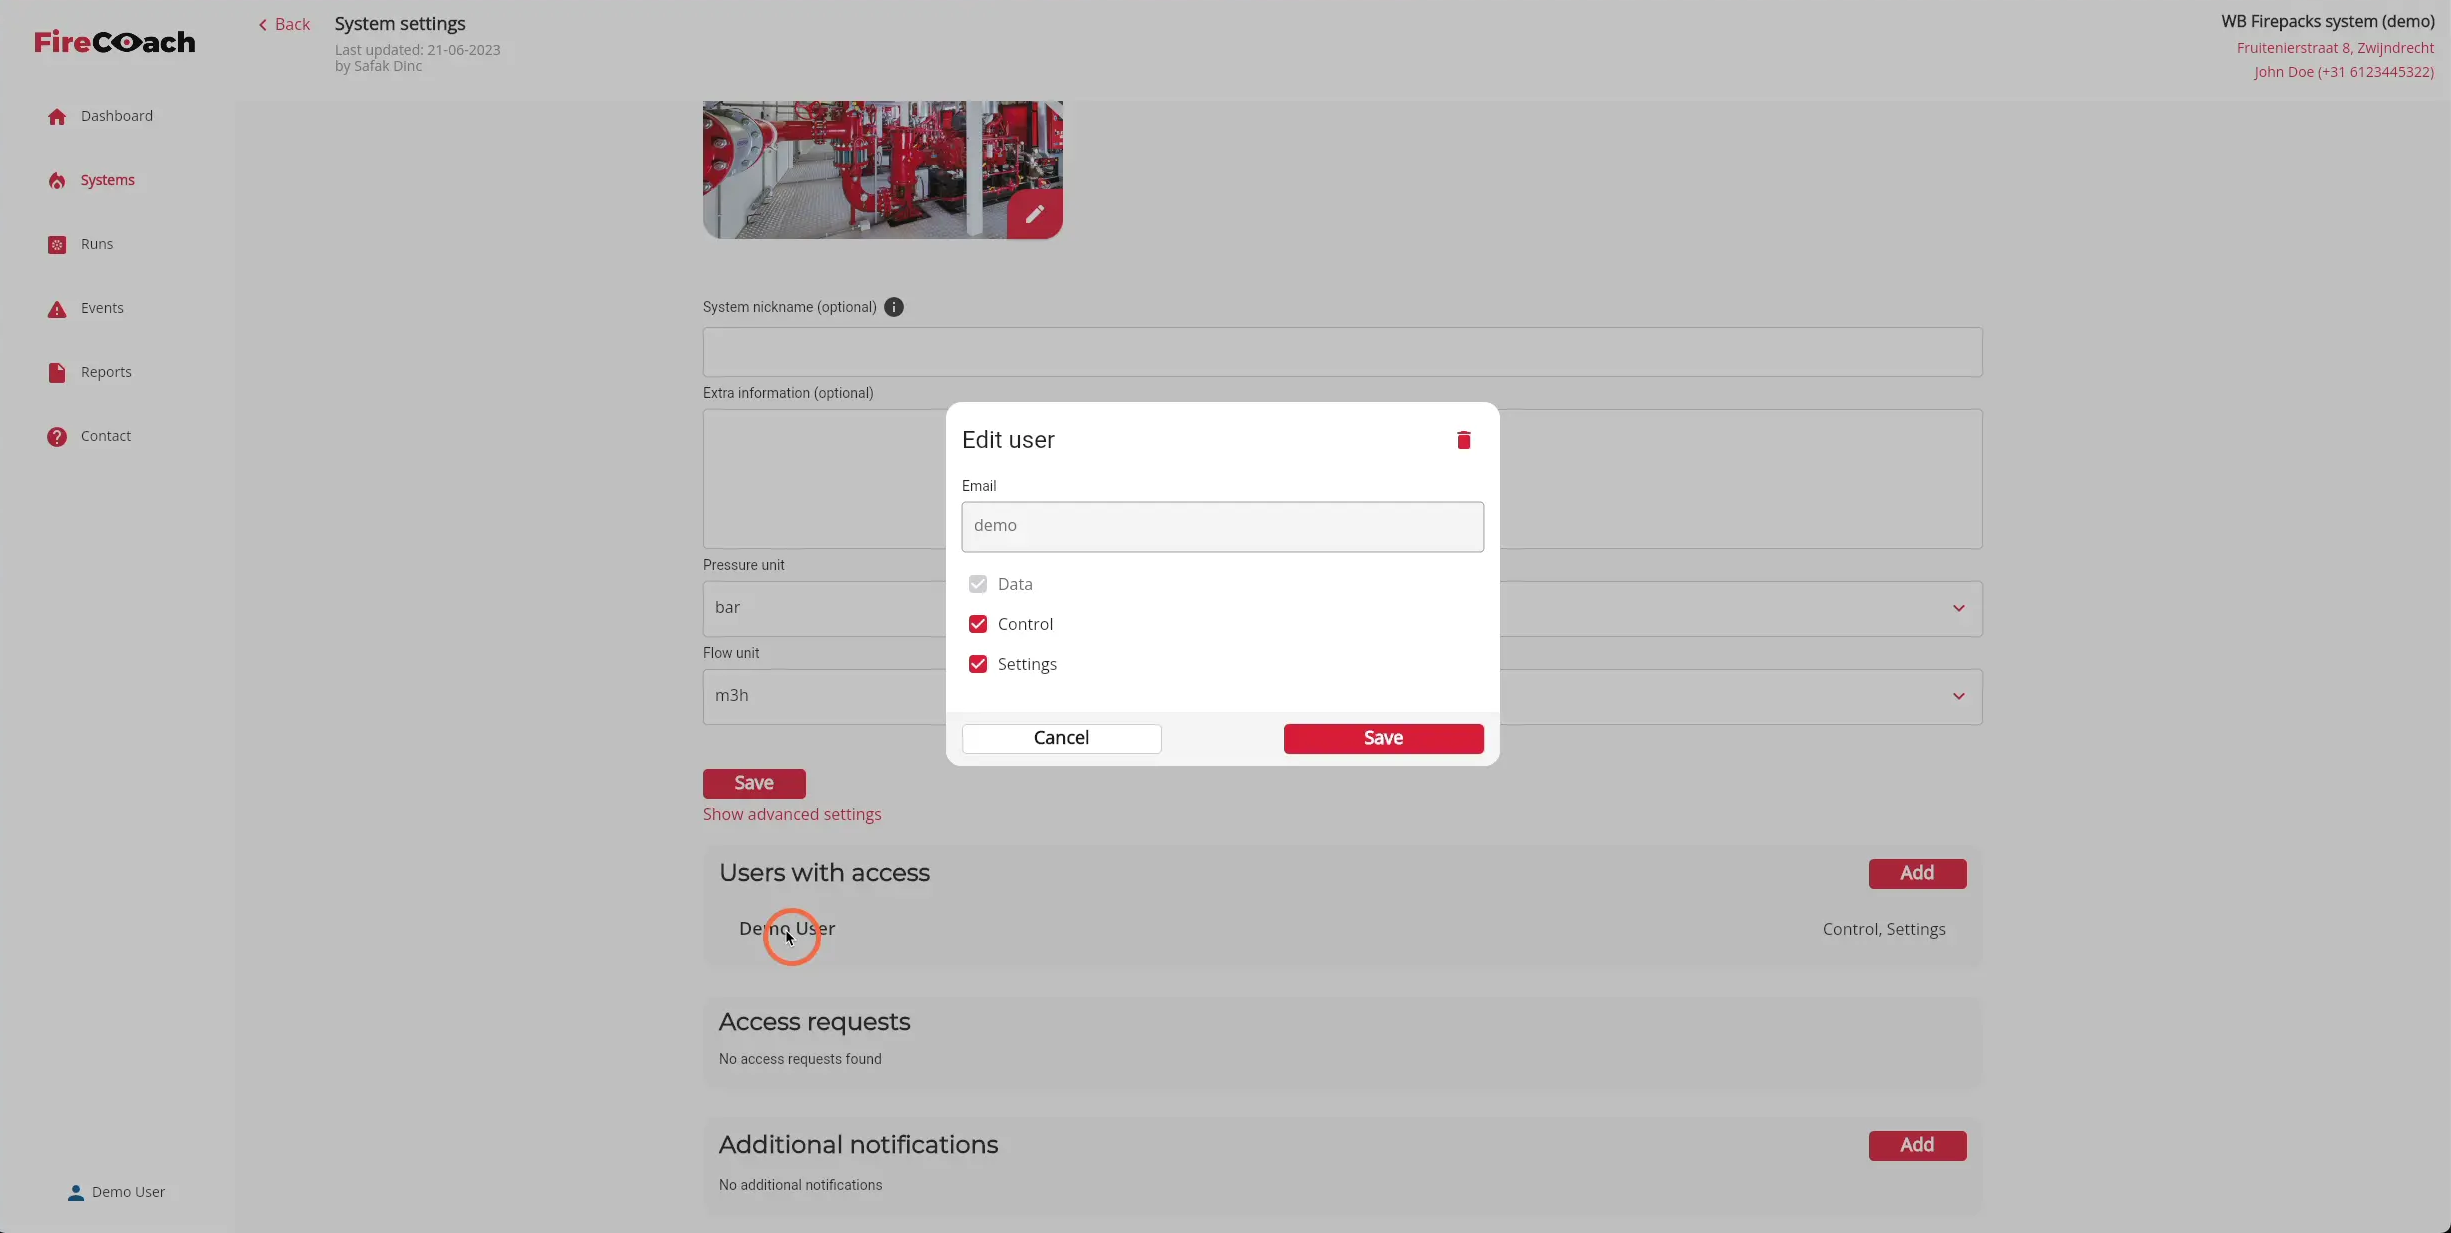Screen dimensions: 2451x1233
Task: Click the Contact question mark icon
Action: coord(57,437)
